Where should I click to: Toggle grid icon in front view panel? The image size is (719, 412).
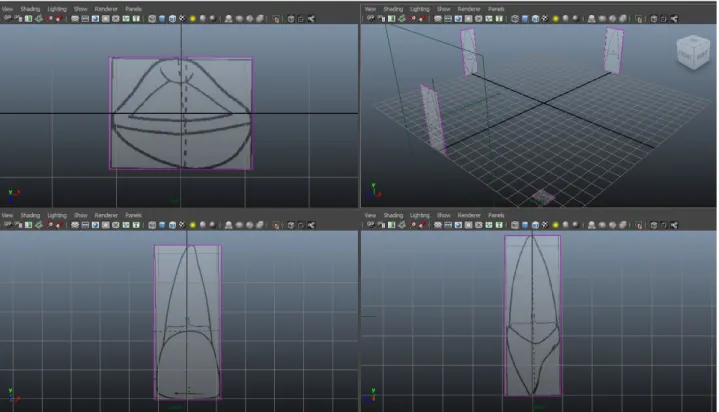pos(75,225)
